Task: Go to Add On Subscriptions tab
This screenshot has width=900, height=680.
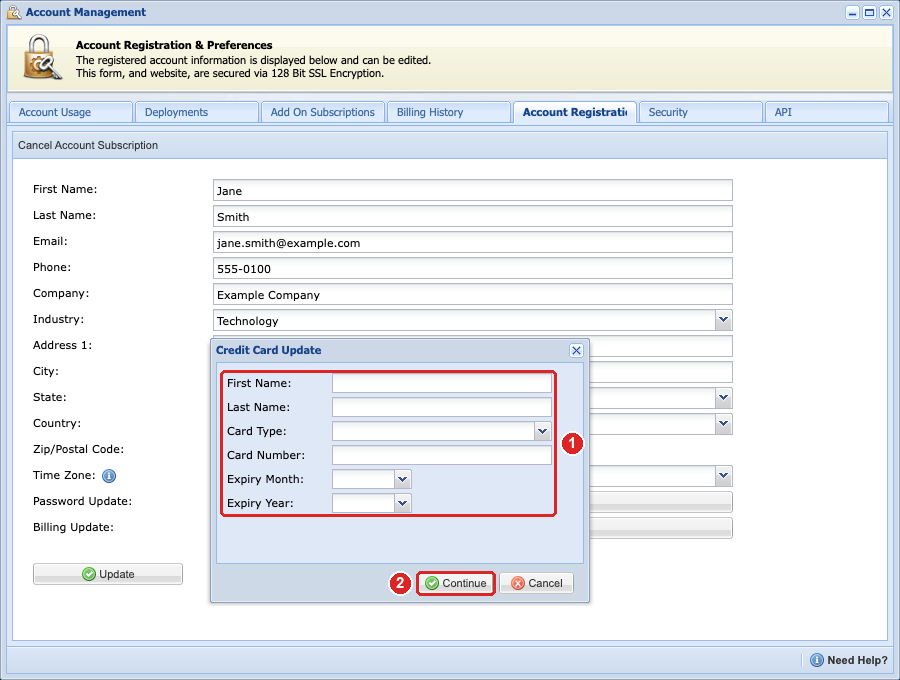Action: 323,112
